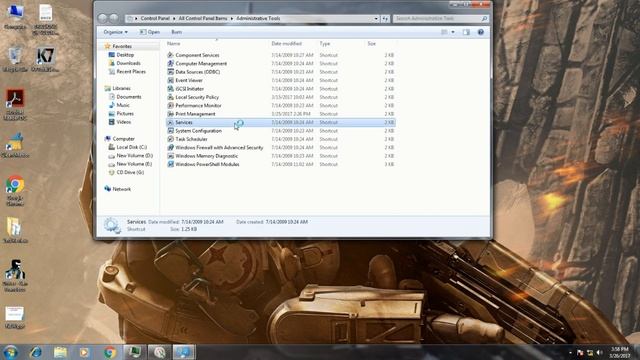Open Windows Media Player from the taskbar
The height and width of the screenshot is (360, 640).
[x=85, y=352]
